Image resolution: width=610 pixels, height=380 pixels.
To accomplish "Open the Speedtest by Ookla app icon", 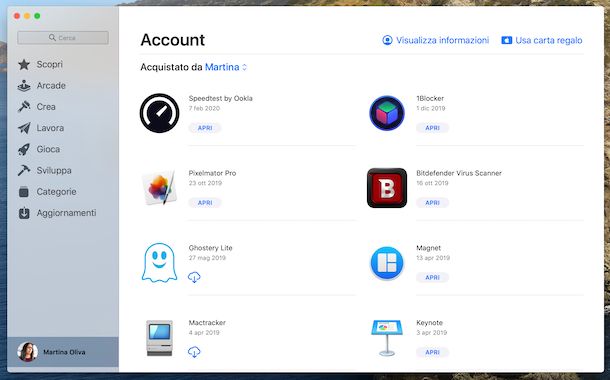I will pyautogui.click(x=160, y=113).
